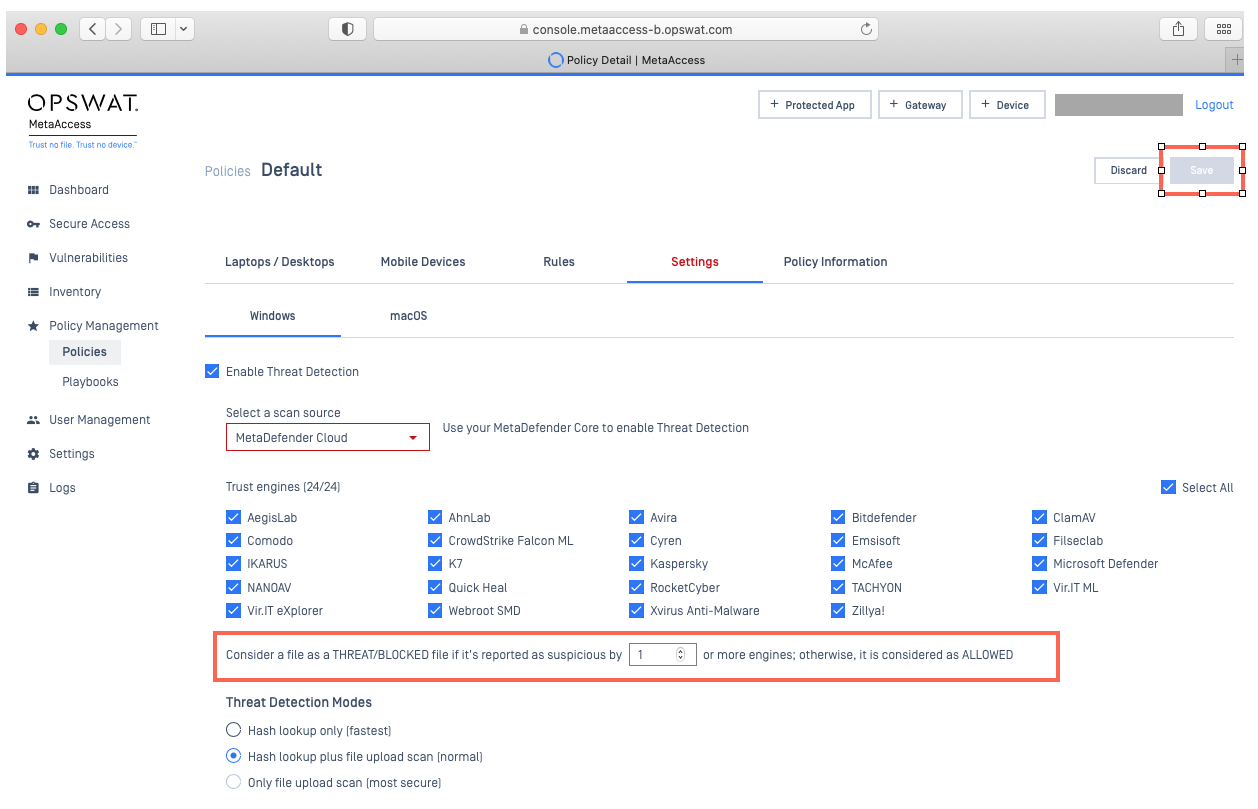This screenshot has width=1258, height=809.
Task: Click the Trust engines (24/24) label
Action: [x=283, y=487]
